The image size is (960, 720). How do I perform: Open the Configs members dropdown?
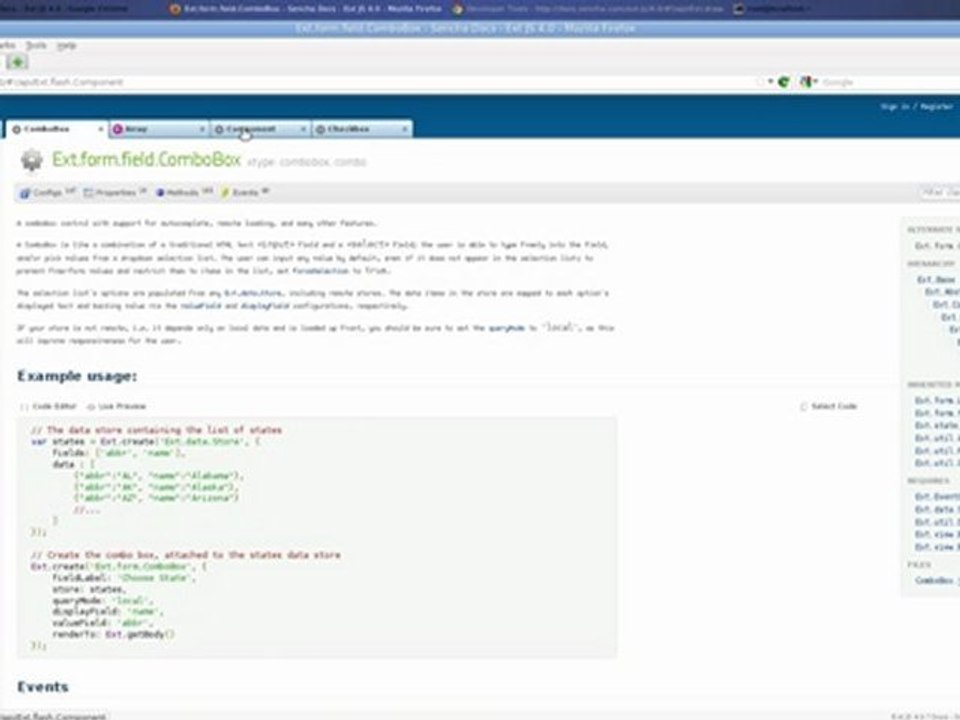47,193
